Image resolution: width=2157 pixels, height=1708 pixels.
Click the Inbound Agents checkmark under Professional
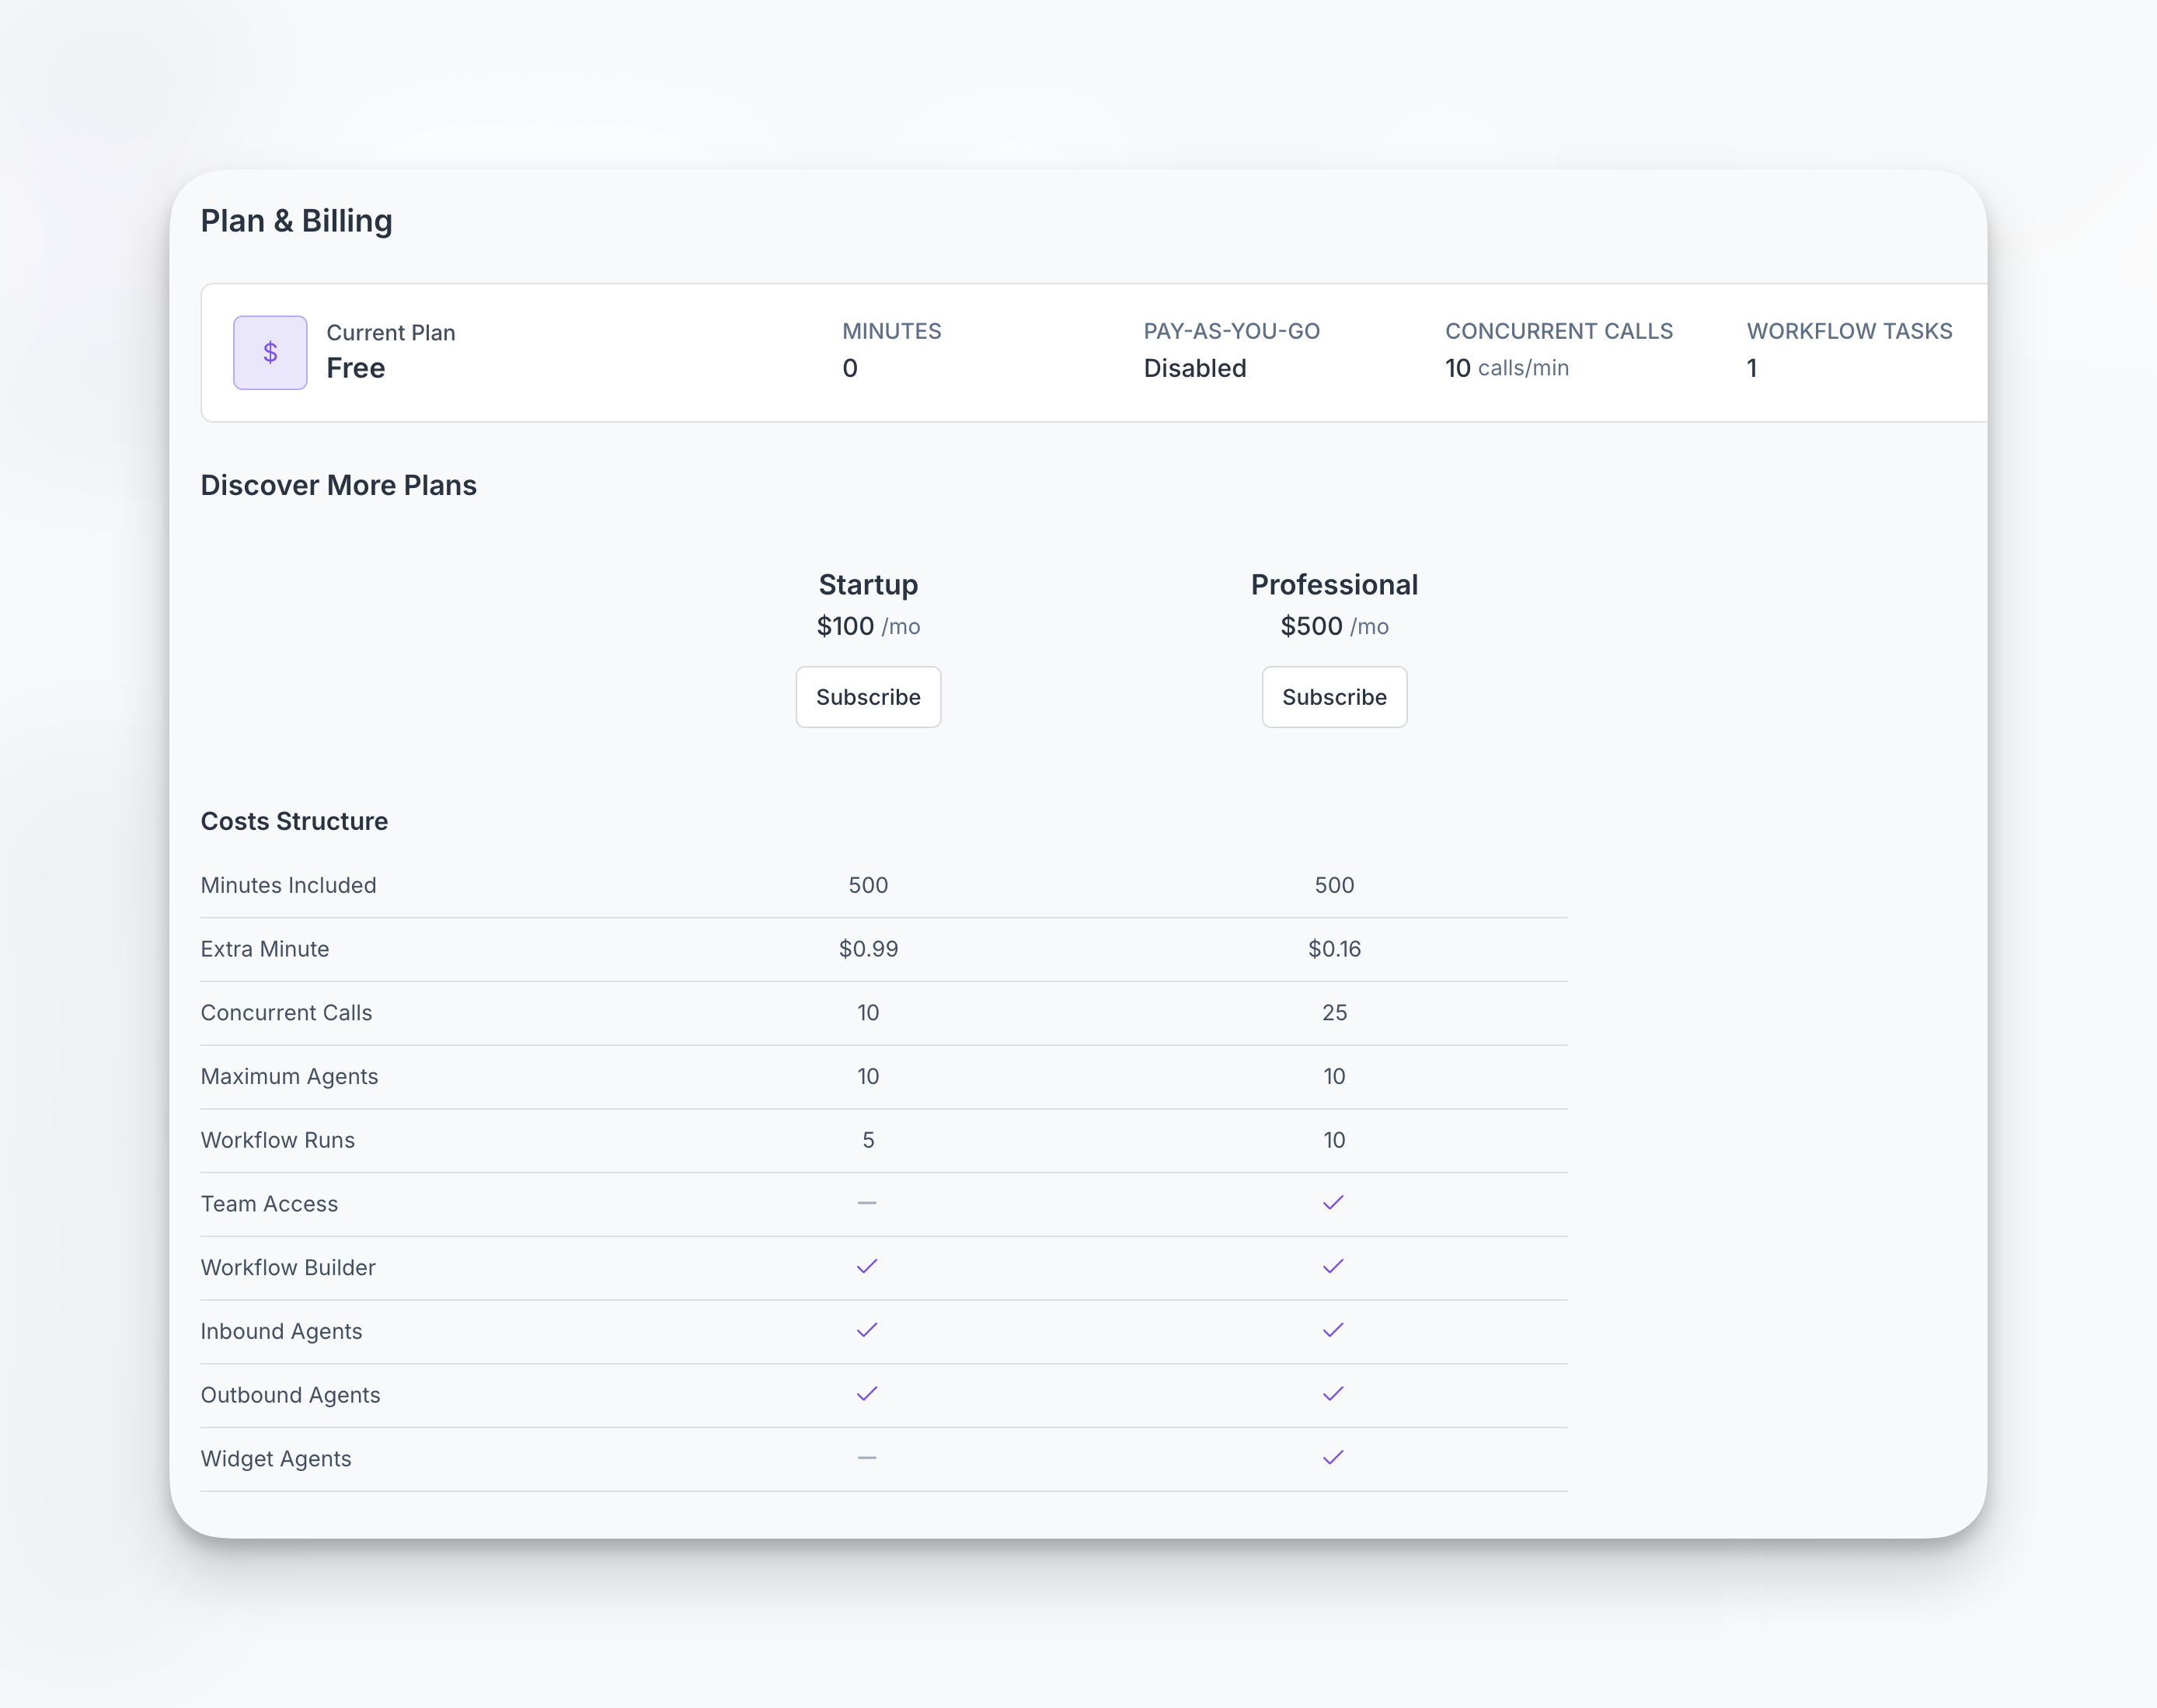(x=1333, y=1330)
